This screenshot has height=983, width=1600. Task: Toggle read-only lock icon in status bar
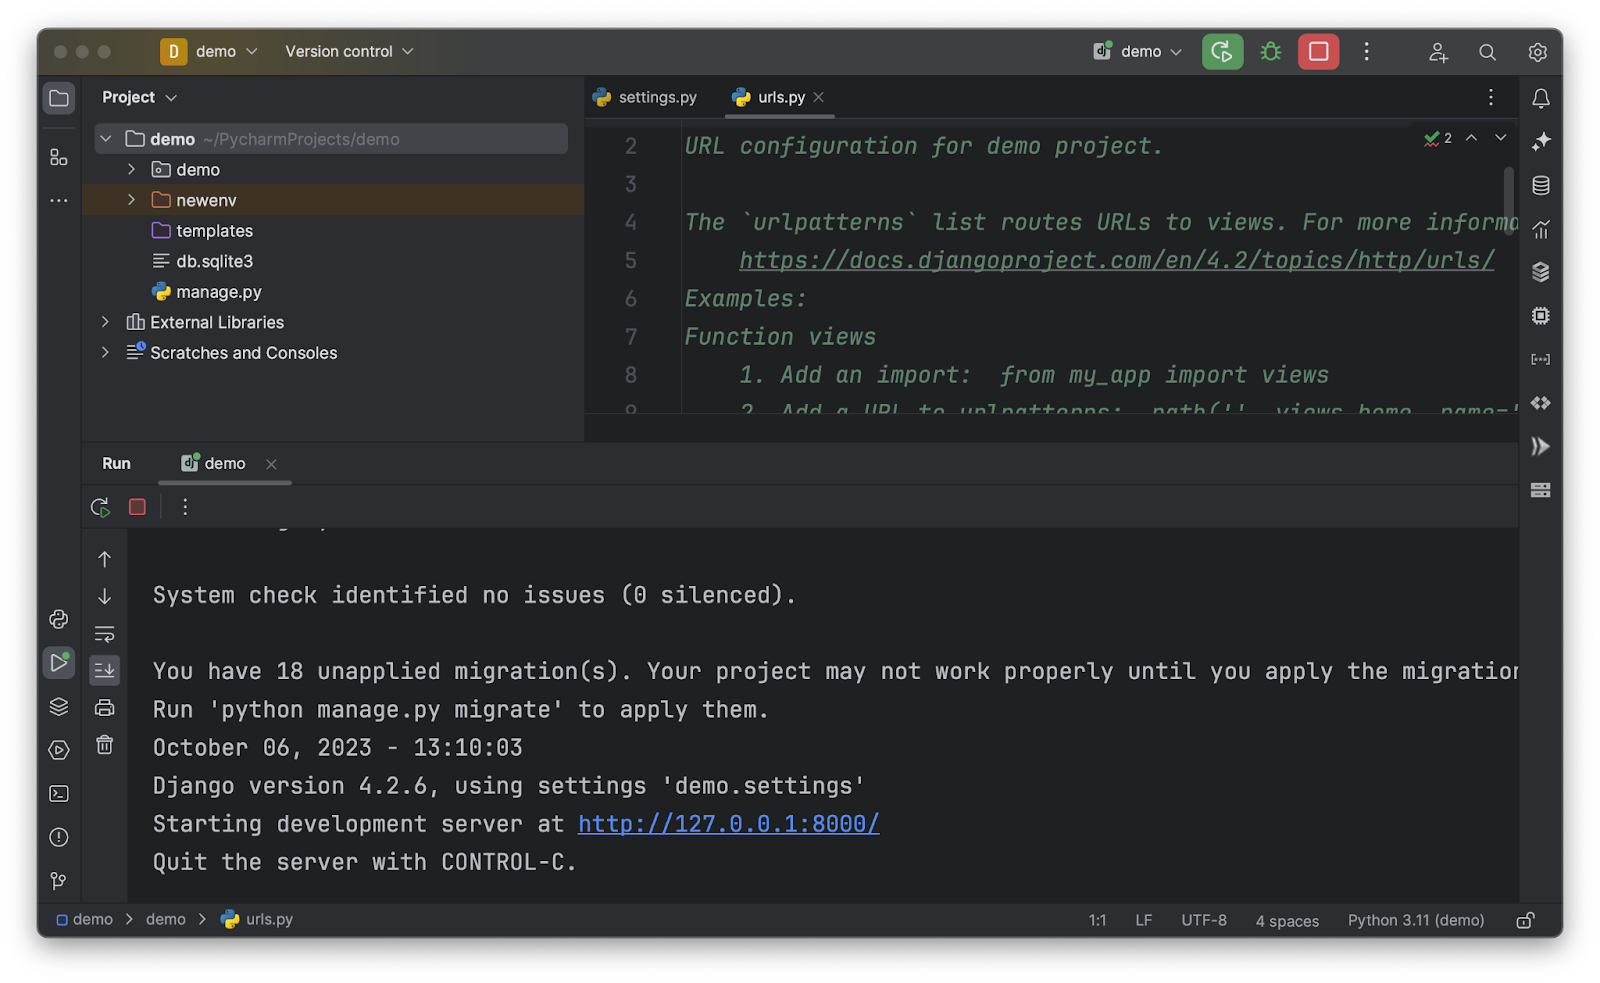point(1525,920)
